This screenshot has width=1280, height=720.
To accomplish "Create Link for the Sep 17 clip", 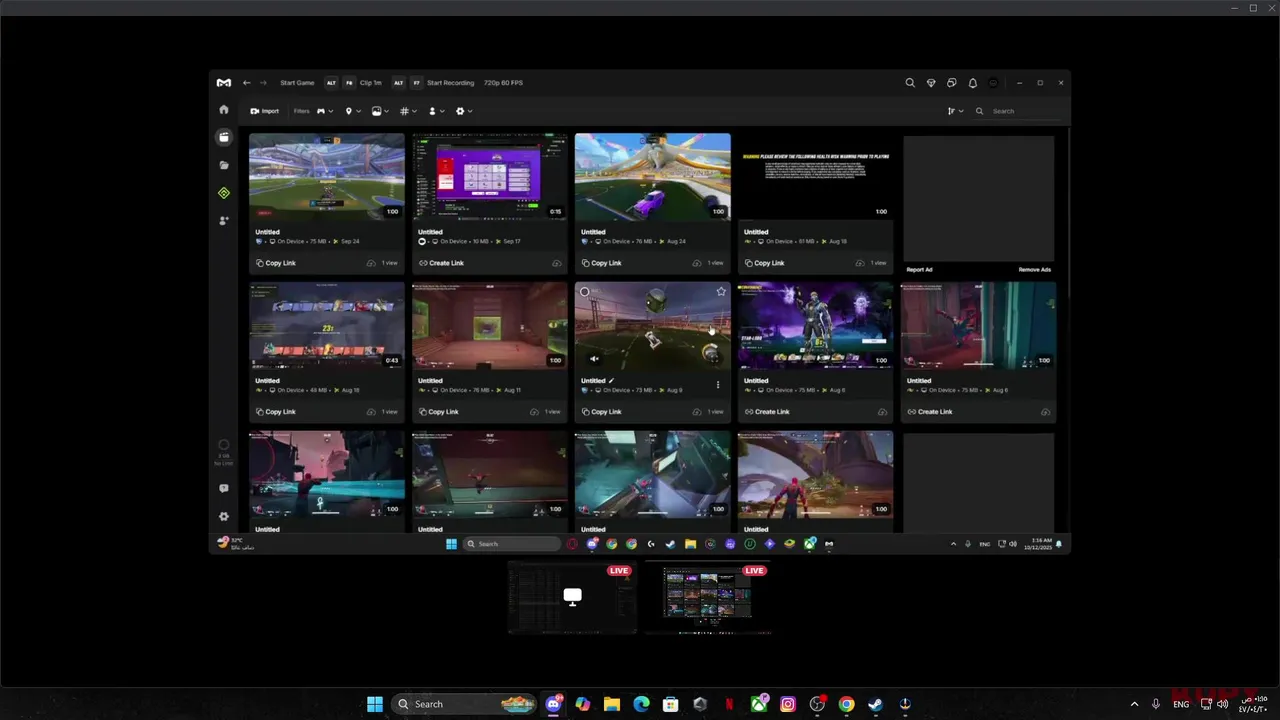I will (x=441, y=263).
